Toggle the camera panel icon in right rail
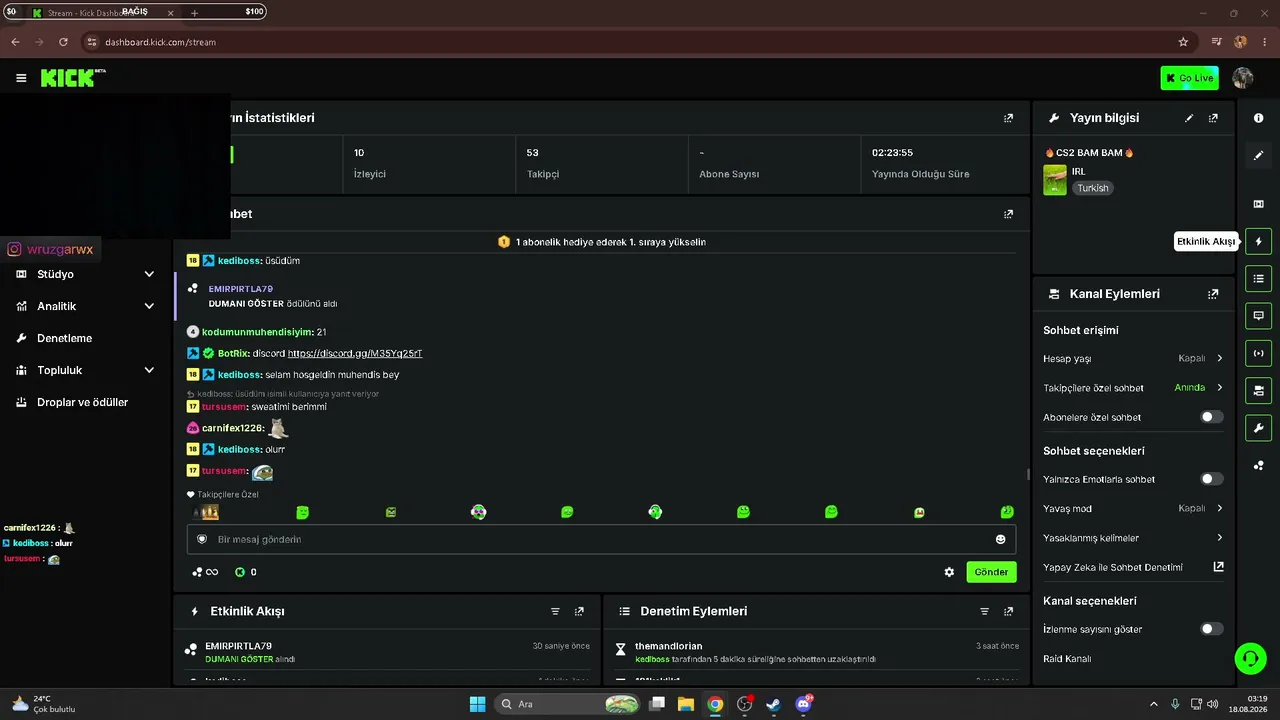This screenshot has width=1280, height=720. [1258, 390]
